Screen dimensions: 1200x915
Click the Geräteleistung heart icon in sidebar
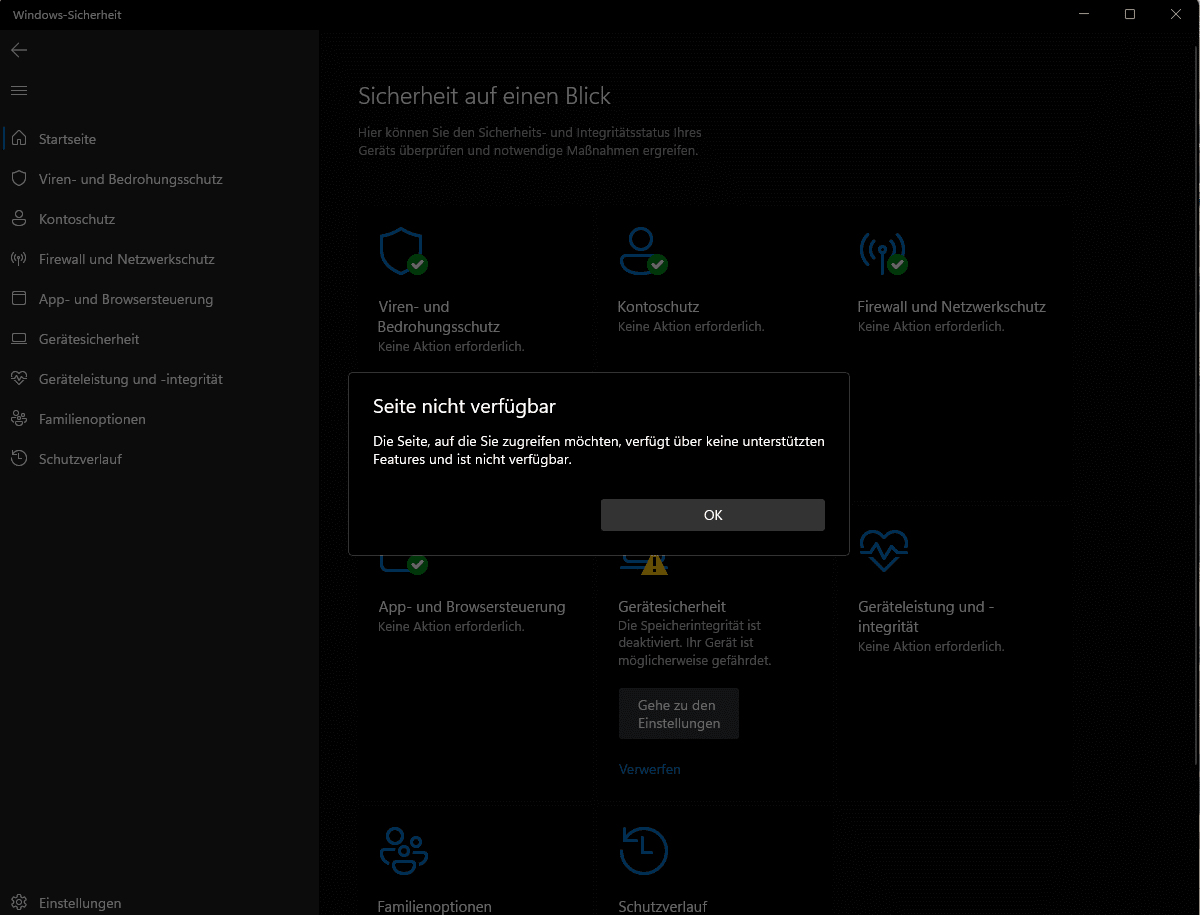tap(19, 378)
